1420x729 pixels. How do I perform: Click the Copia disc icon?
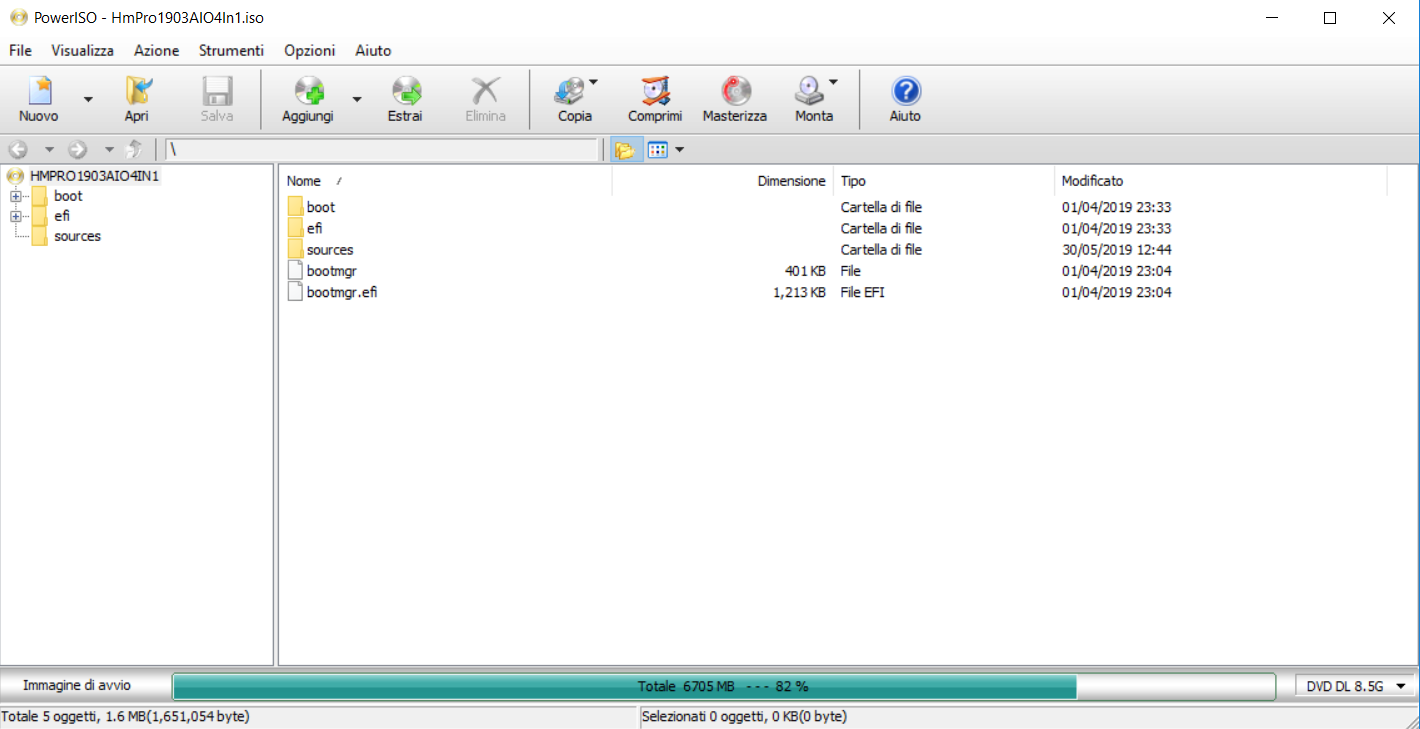pos(570,92)
